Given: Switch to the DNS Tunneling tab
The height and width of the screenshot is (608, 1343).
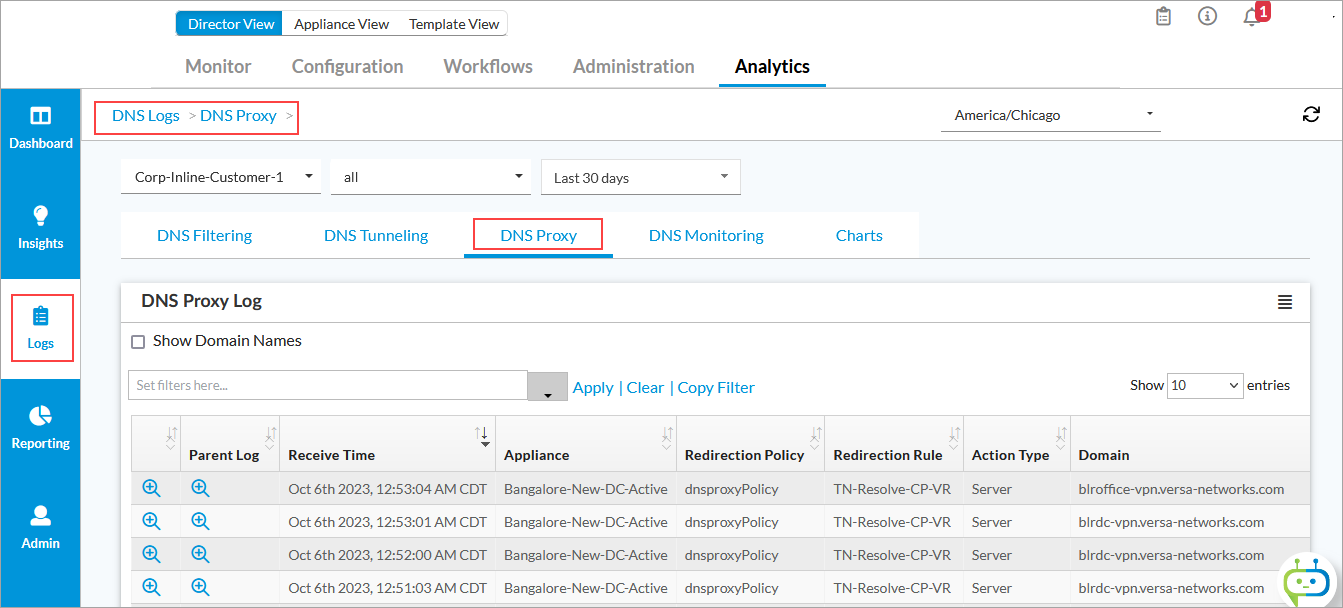Looking at the screenshot, I should point(376,236).
